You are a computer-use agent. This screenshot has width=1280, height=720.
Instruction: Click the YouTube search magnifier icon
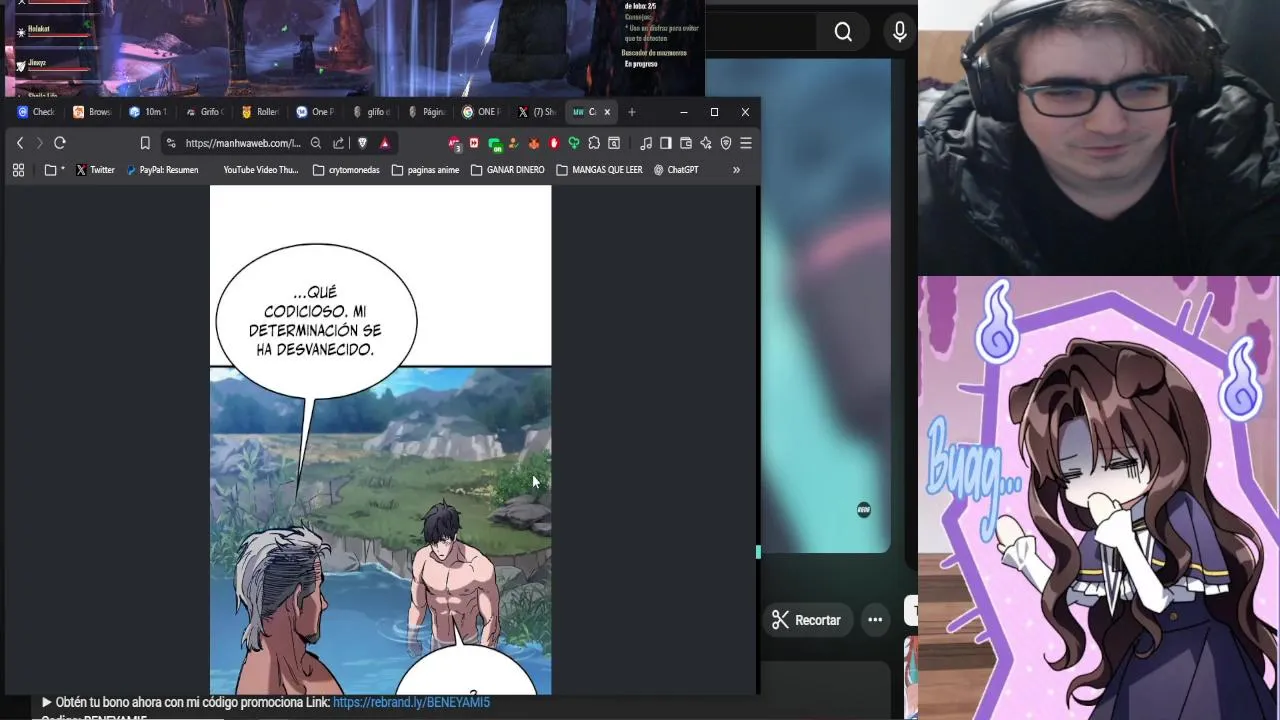coord(843,32)
